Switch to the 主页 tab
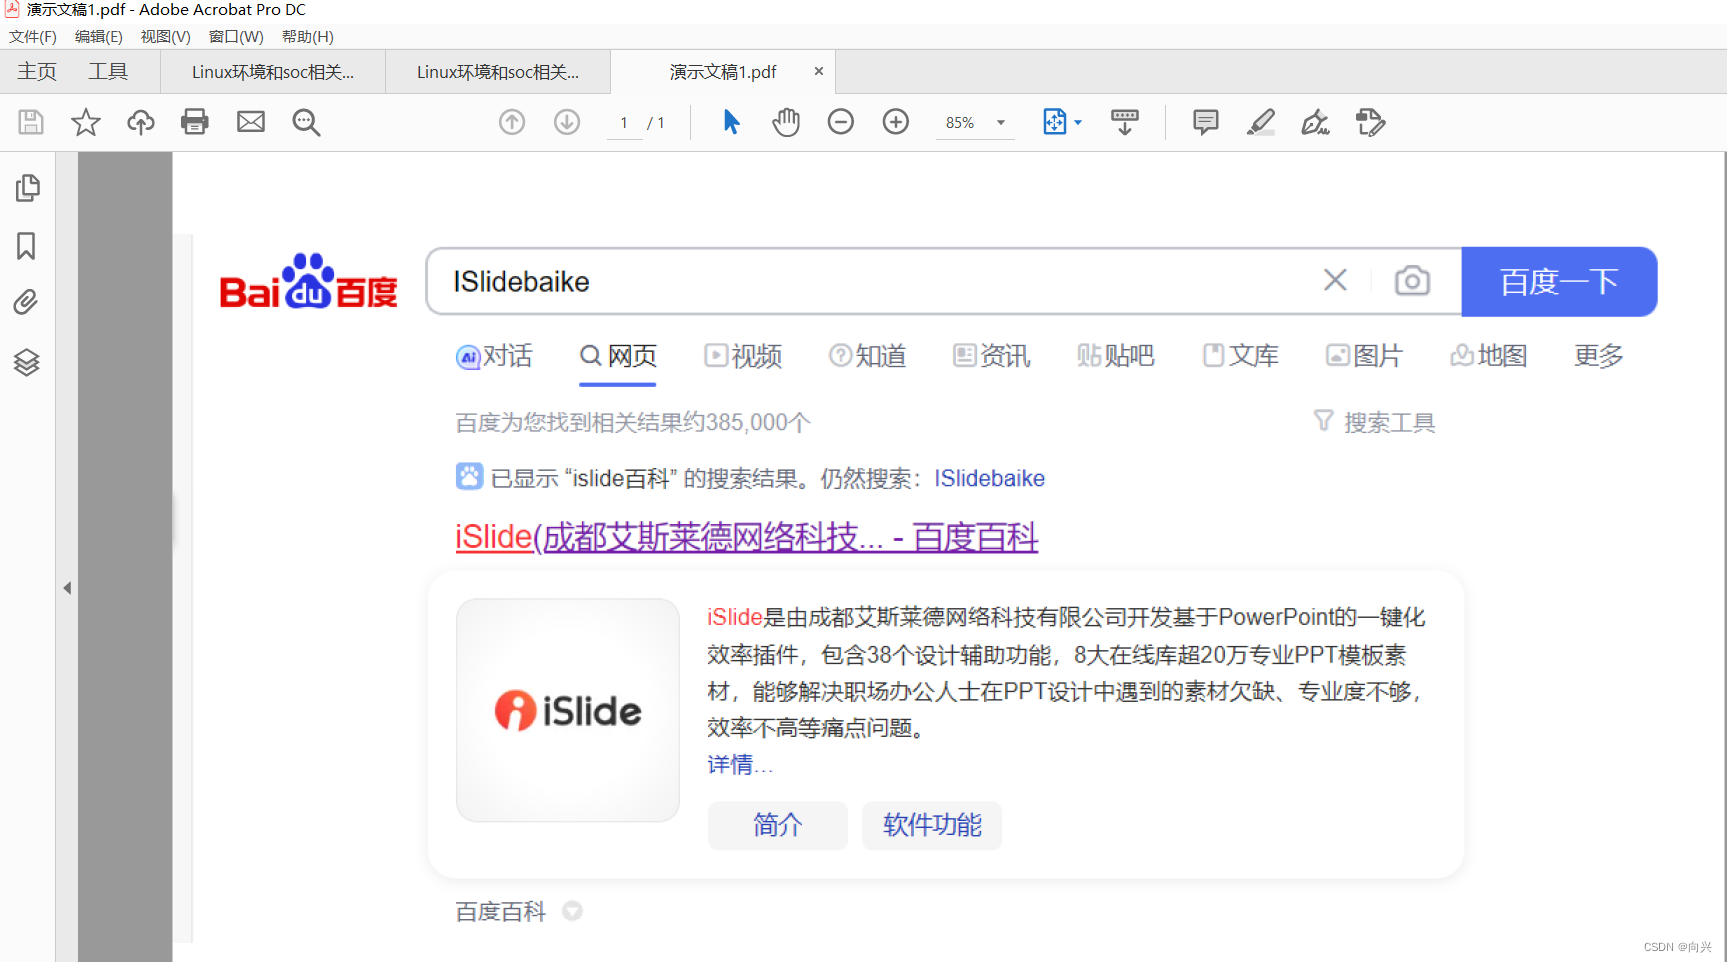This screenshot has width=1727, height=962. click(x=37, y=72)
